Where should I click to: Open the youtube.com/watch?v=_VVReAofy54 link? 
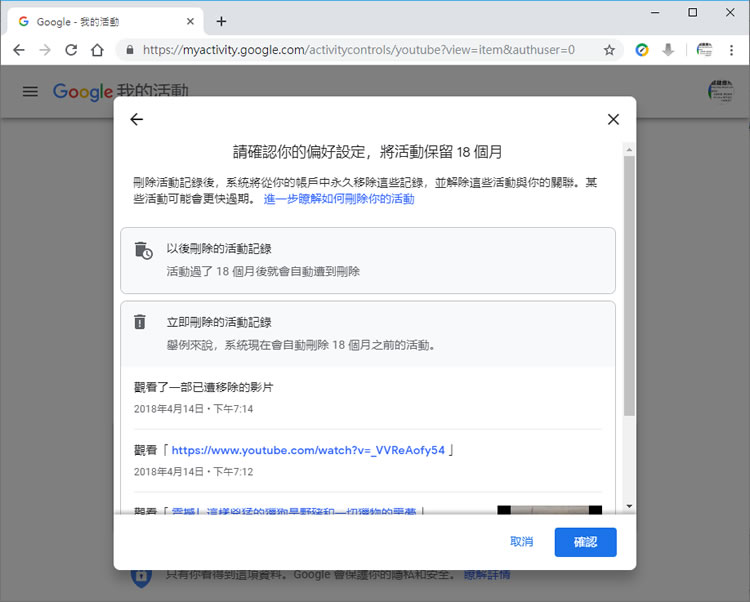(308, 450)
